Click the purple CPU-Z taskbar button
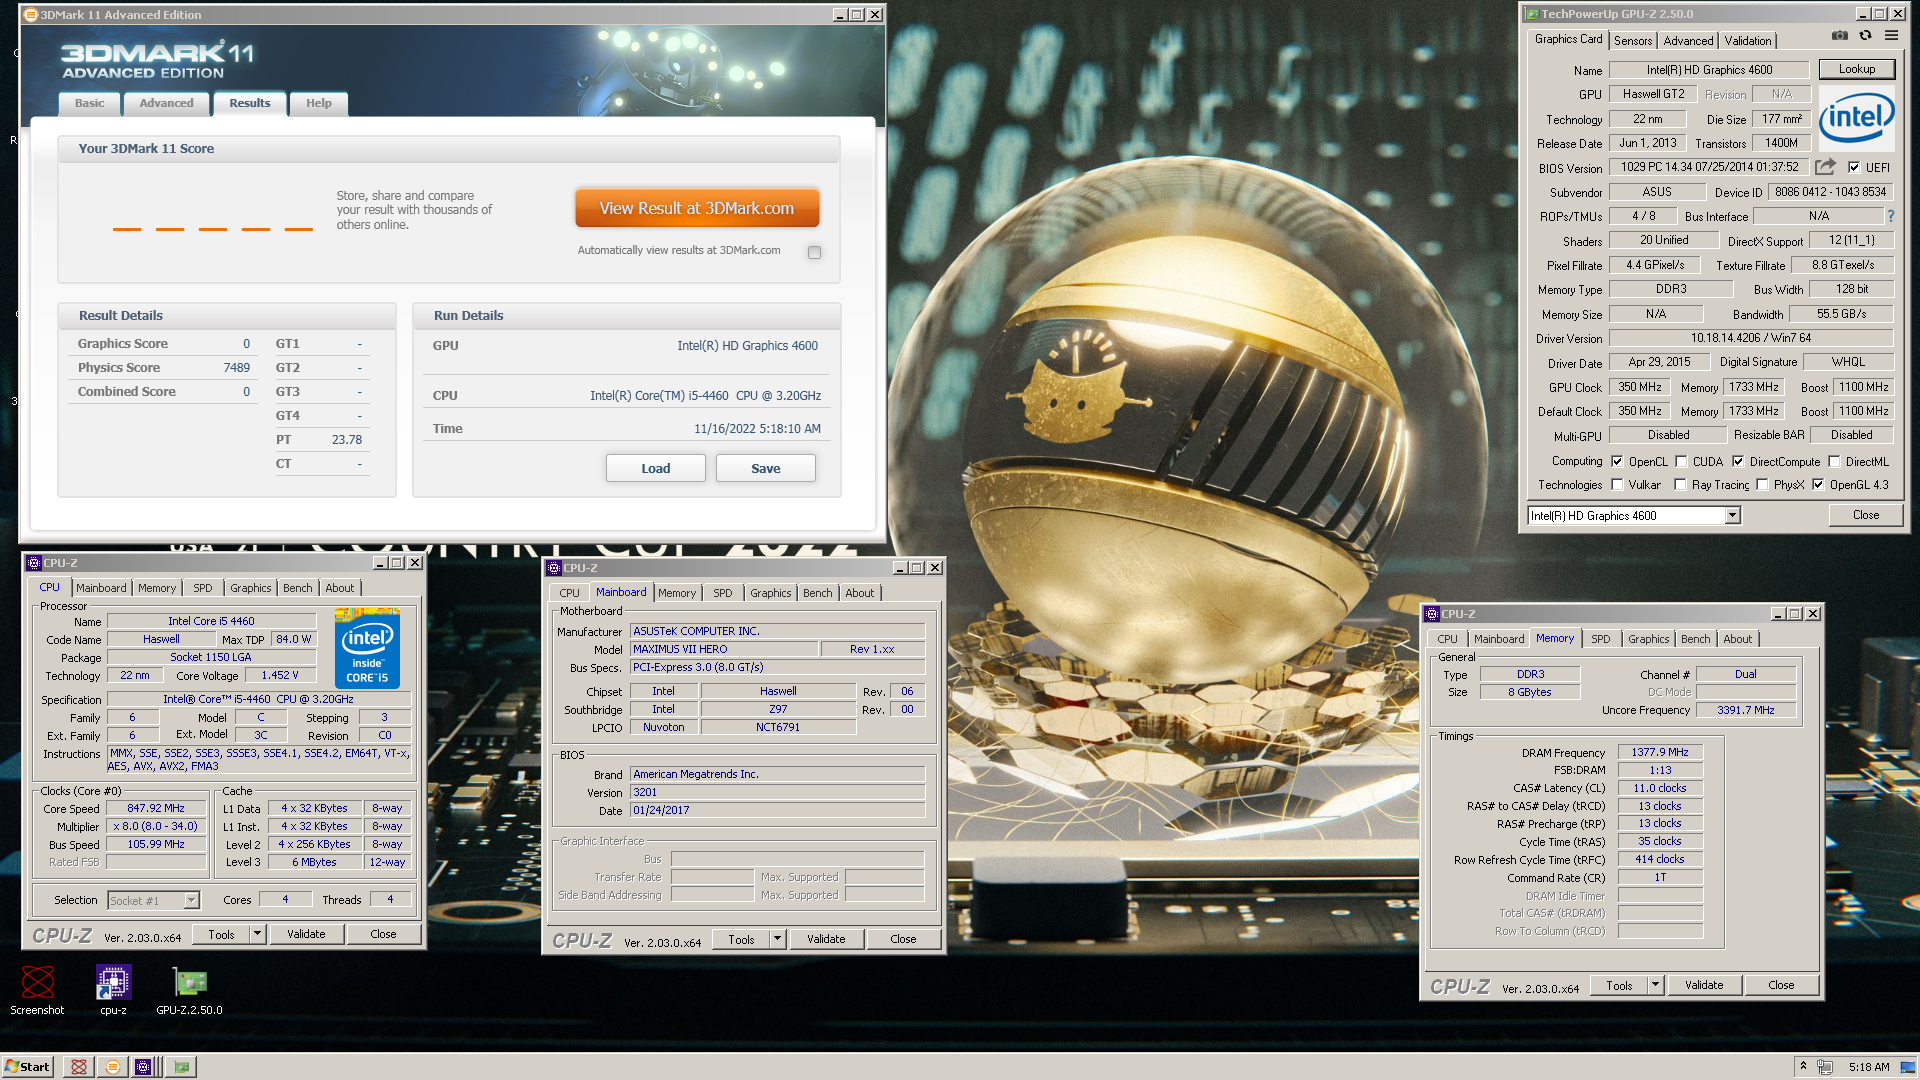Image resolution: width=1920 pixels, height=1080 pixels. coord(144,1067)
